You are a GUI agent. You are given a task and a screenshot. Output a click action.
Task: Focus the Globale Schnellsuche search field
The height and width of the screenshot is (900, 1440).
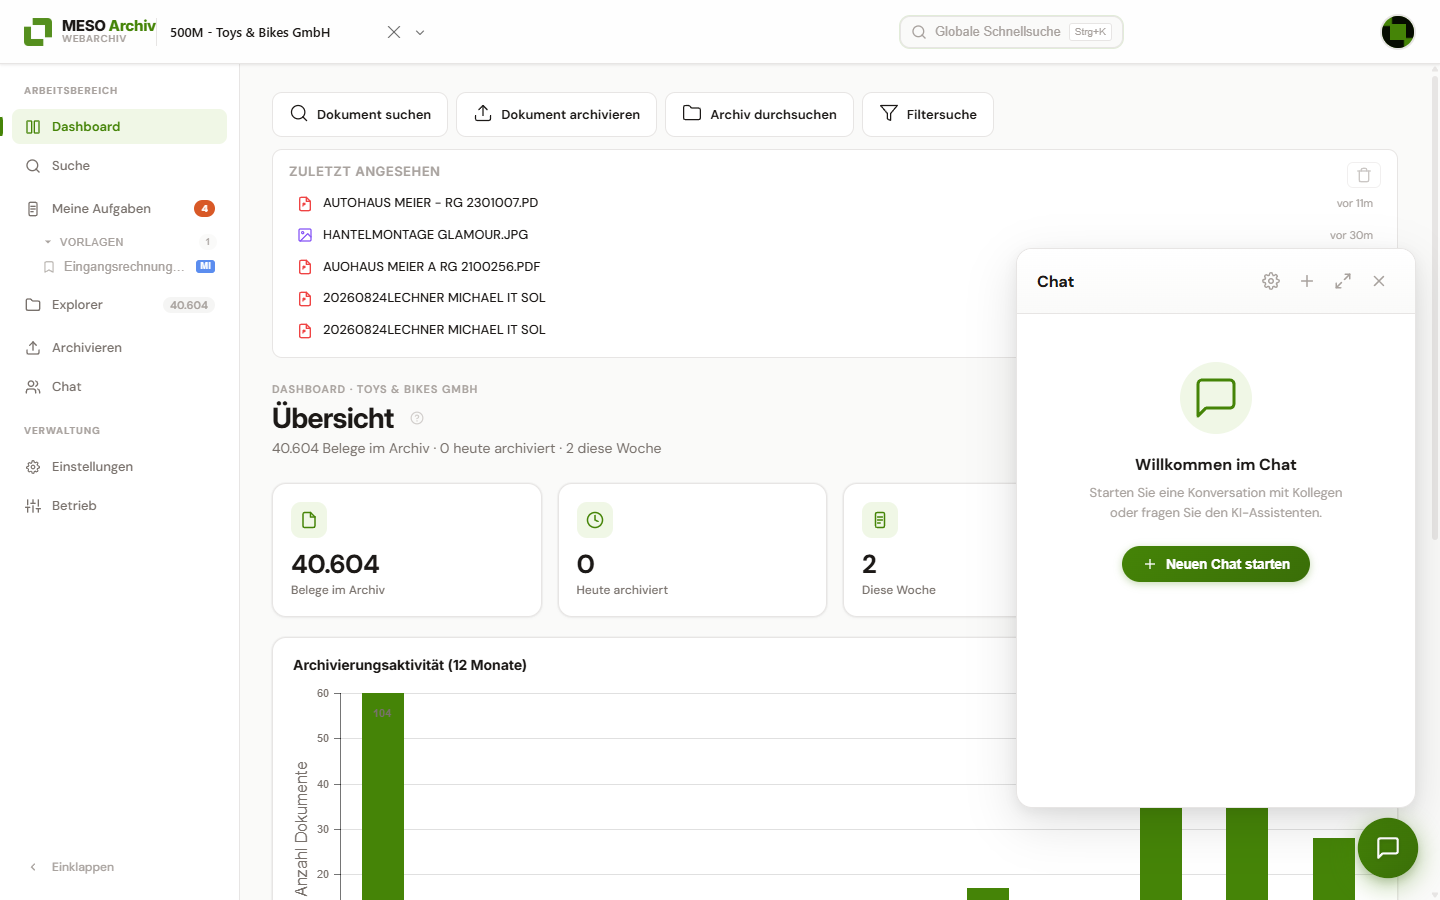pos(1011,32)
